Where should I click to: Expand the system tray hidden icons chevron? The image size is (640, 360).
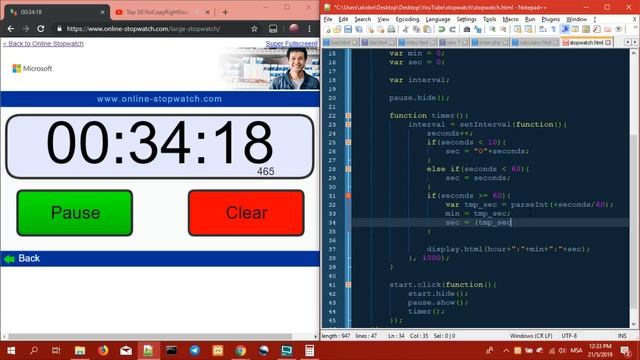(506, 350)
